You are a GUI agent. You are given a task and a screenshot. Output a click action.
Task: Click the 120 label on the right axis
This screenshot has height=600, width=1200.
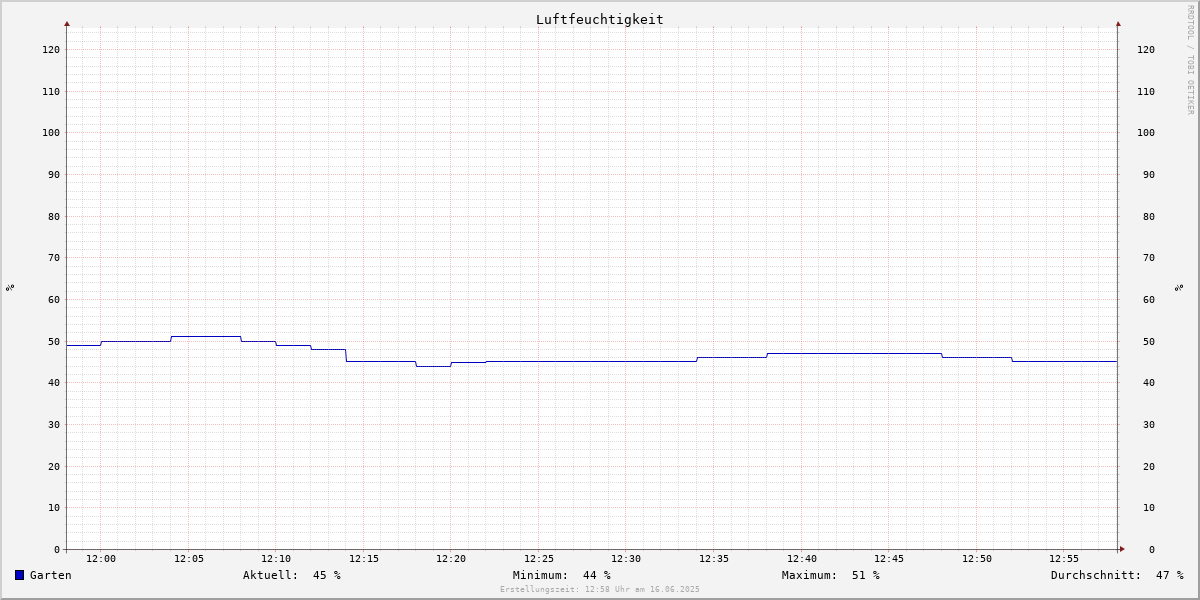pos(1146,49)
